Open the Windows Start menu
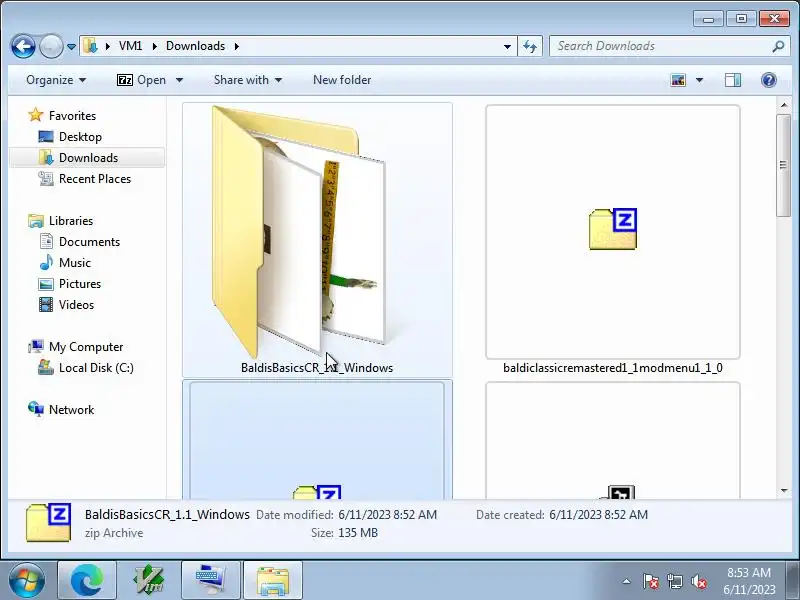This screenshot has width=800, height=600. [27, 581]
